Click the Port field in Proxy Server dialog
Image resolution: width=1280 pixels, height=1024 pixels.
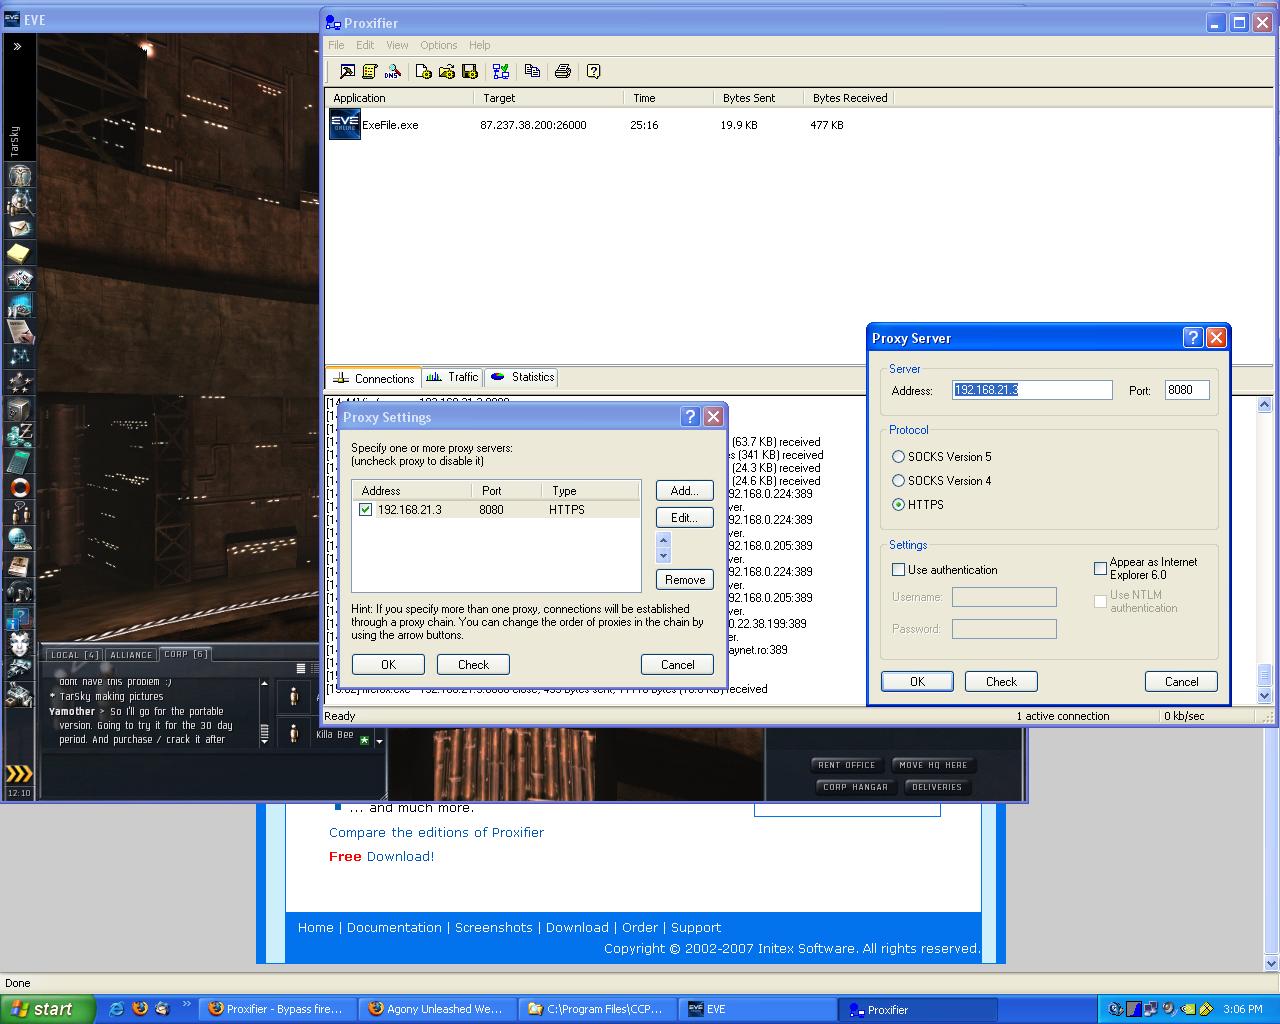point(1186,390)
